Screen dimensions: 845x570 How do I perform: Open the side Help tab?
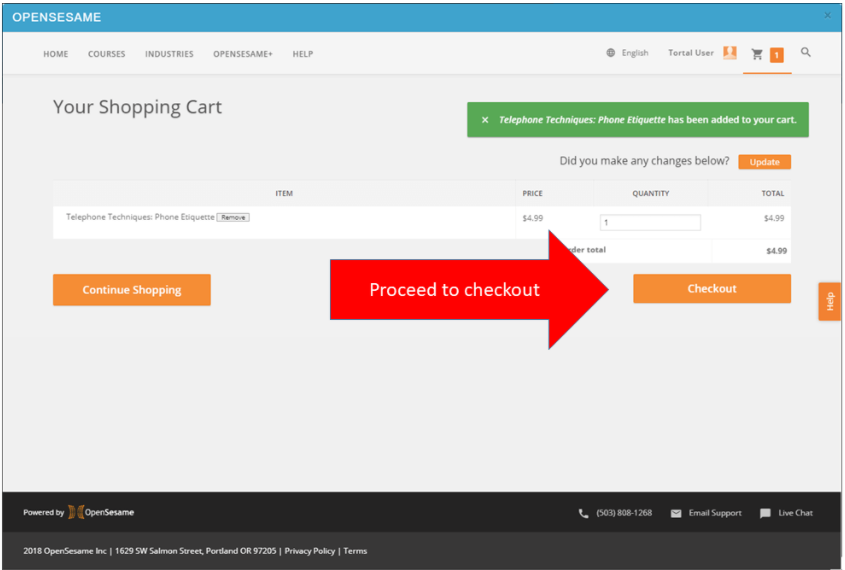(830, 301)
